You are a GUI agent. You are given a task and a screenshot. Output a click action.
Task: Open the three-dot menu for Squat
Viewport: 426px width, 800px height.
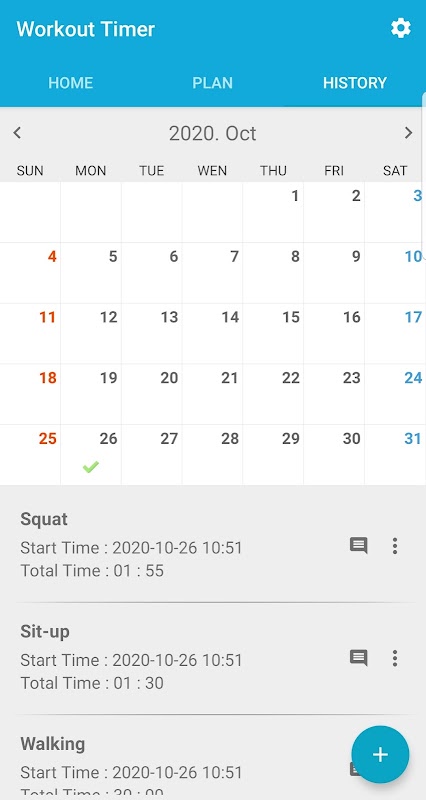395,546
